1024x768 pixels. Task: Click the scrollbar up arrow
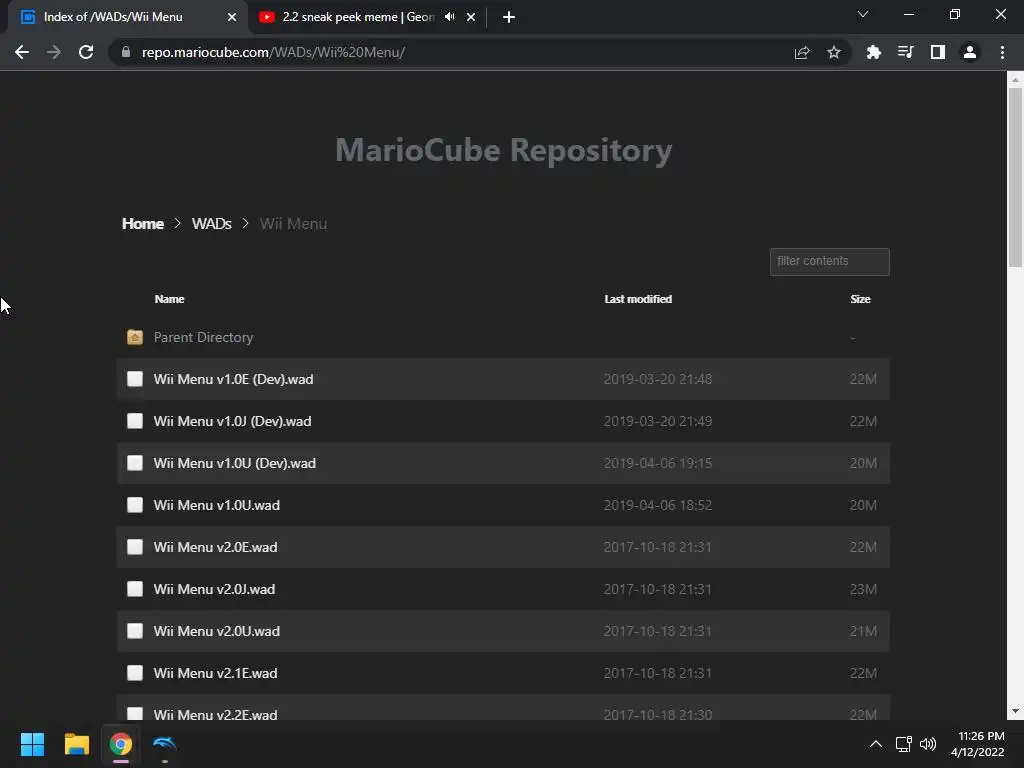click(1015, 79)
